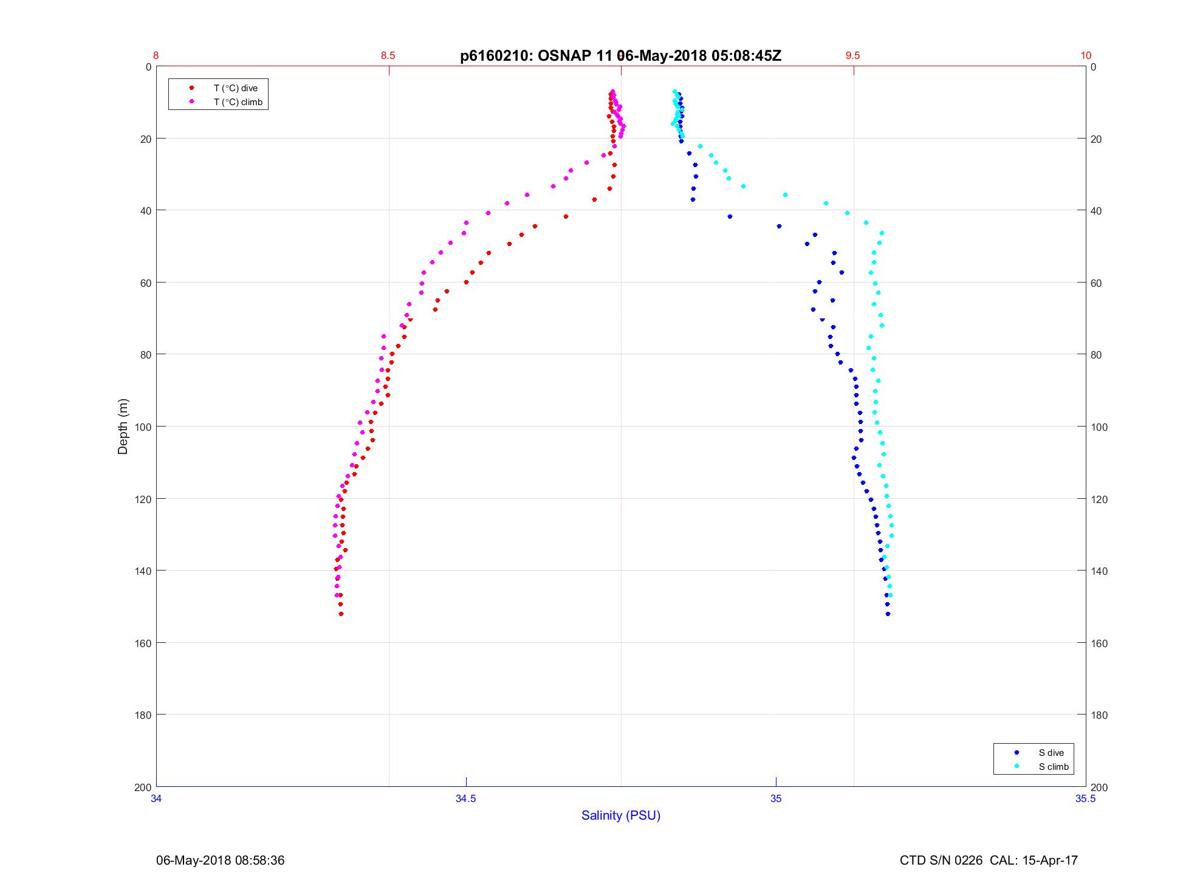Click the 10 temperature tick label

click(x=1085, y=56)
